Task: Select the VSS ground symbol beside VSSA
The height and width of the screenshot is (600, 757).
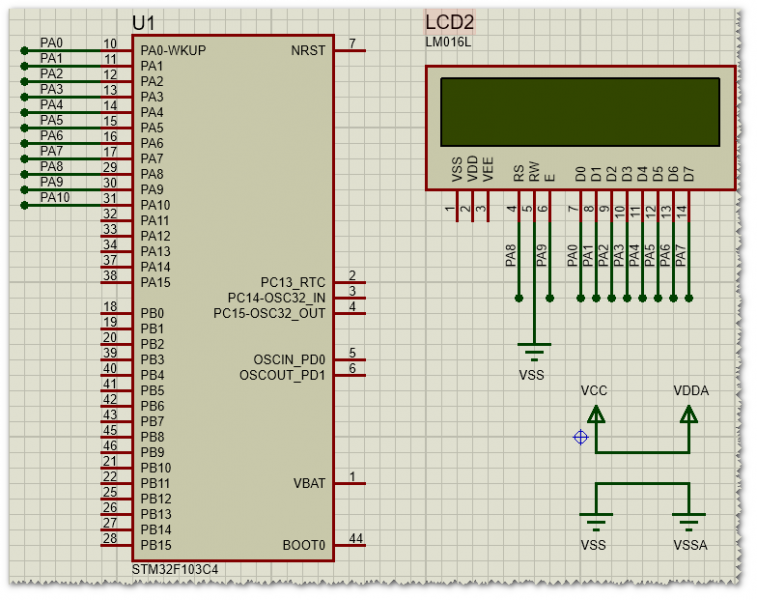Action: (596, 522)
